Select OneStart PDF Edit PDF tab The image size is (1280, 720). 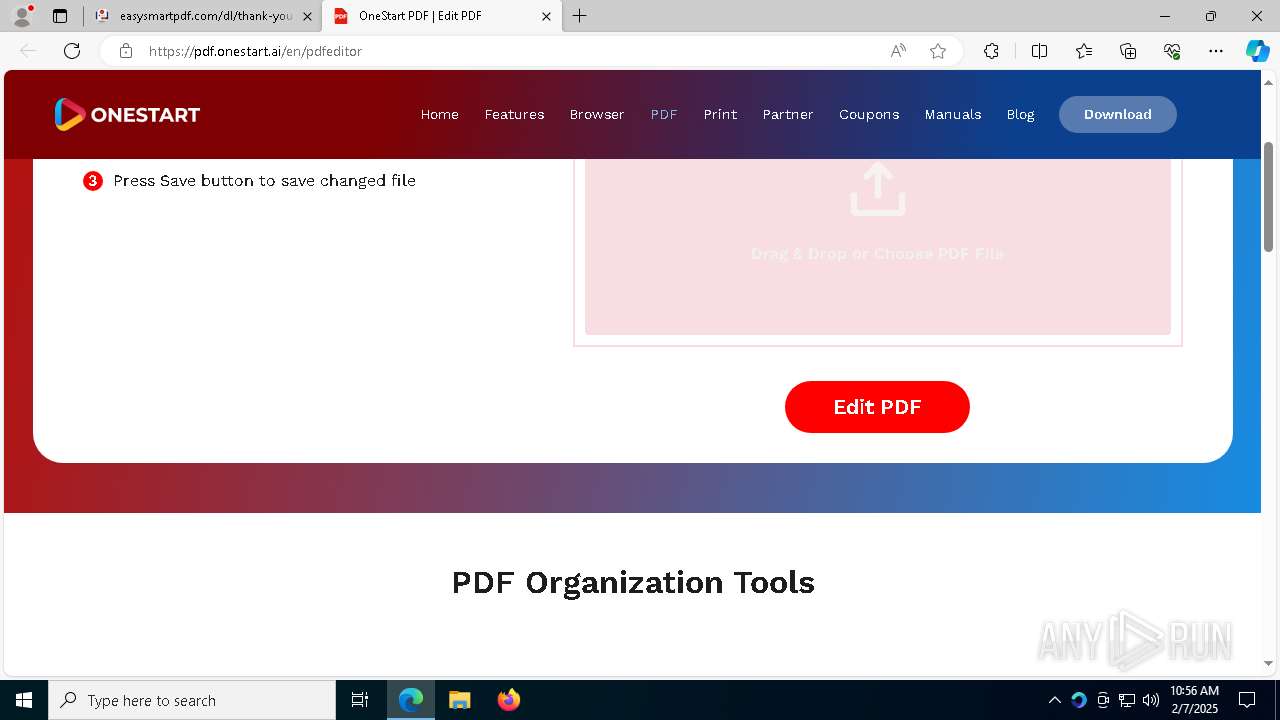pos(440,16)
